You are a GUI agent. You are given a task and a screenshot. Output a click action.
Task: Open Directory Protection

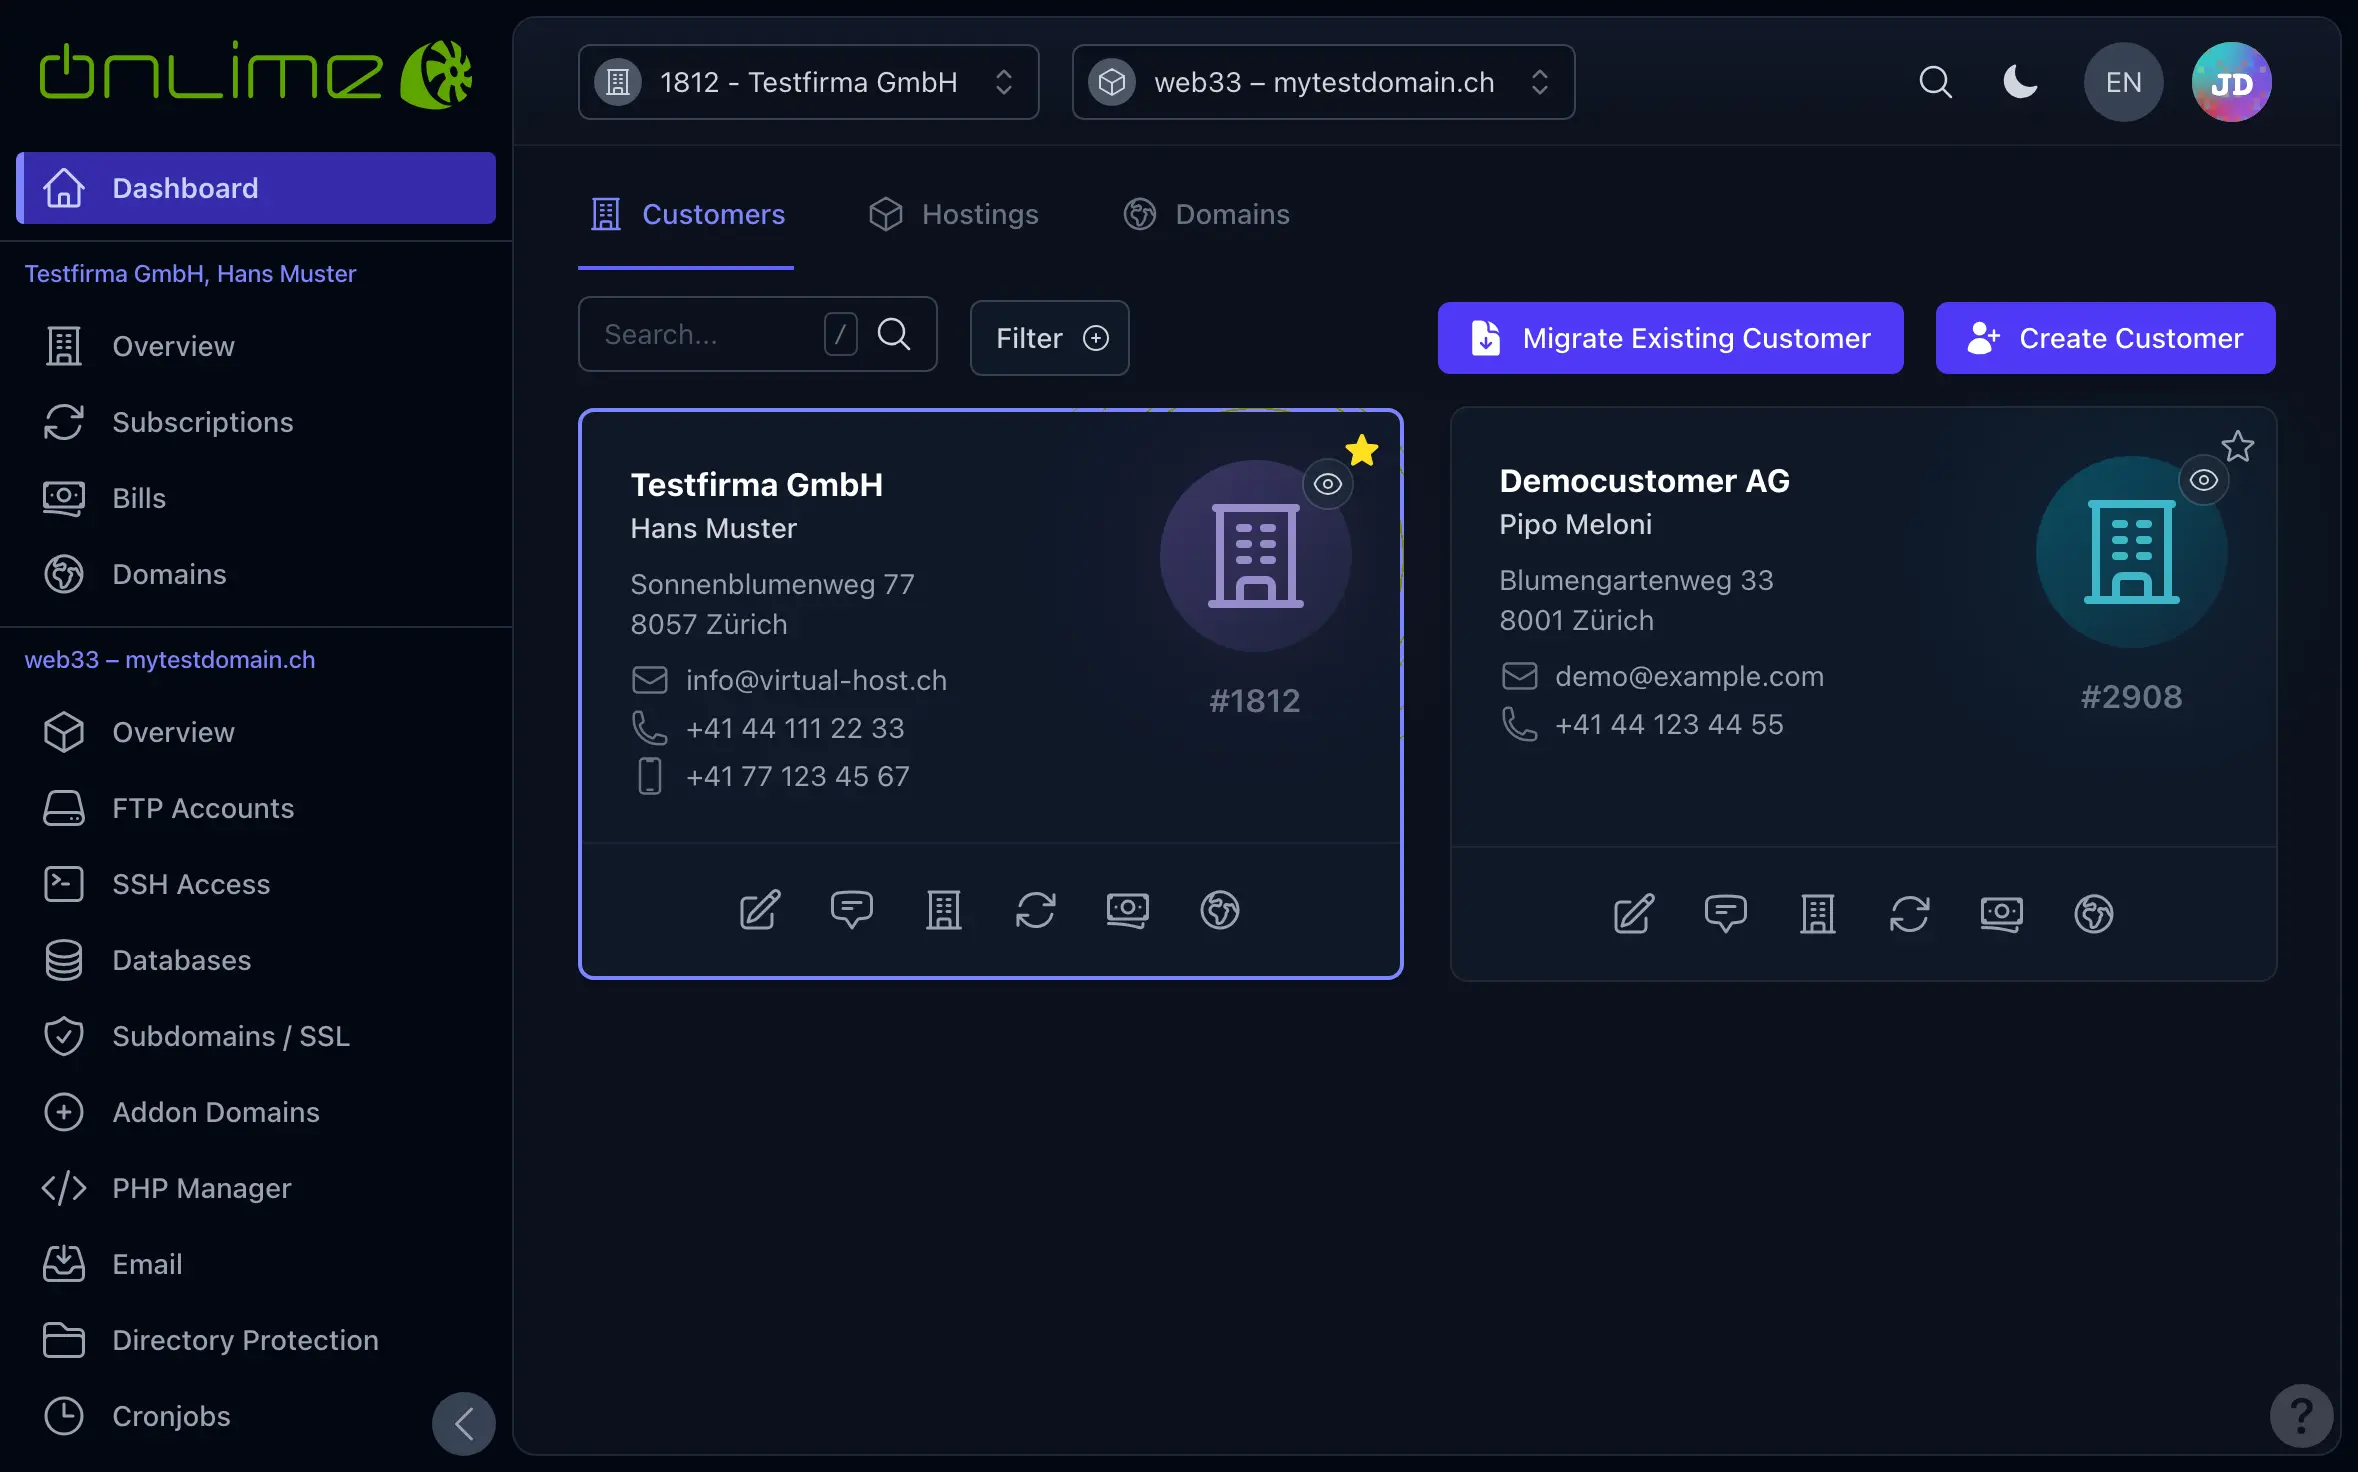[256, 1340]
